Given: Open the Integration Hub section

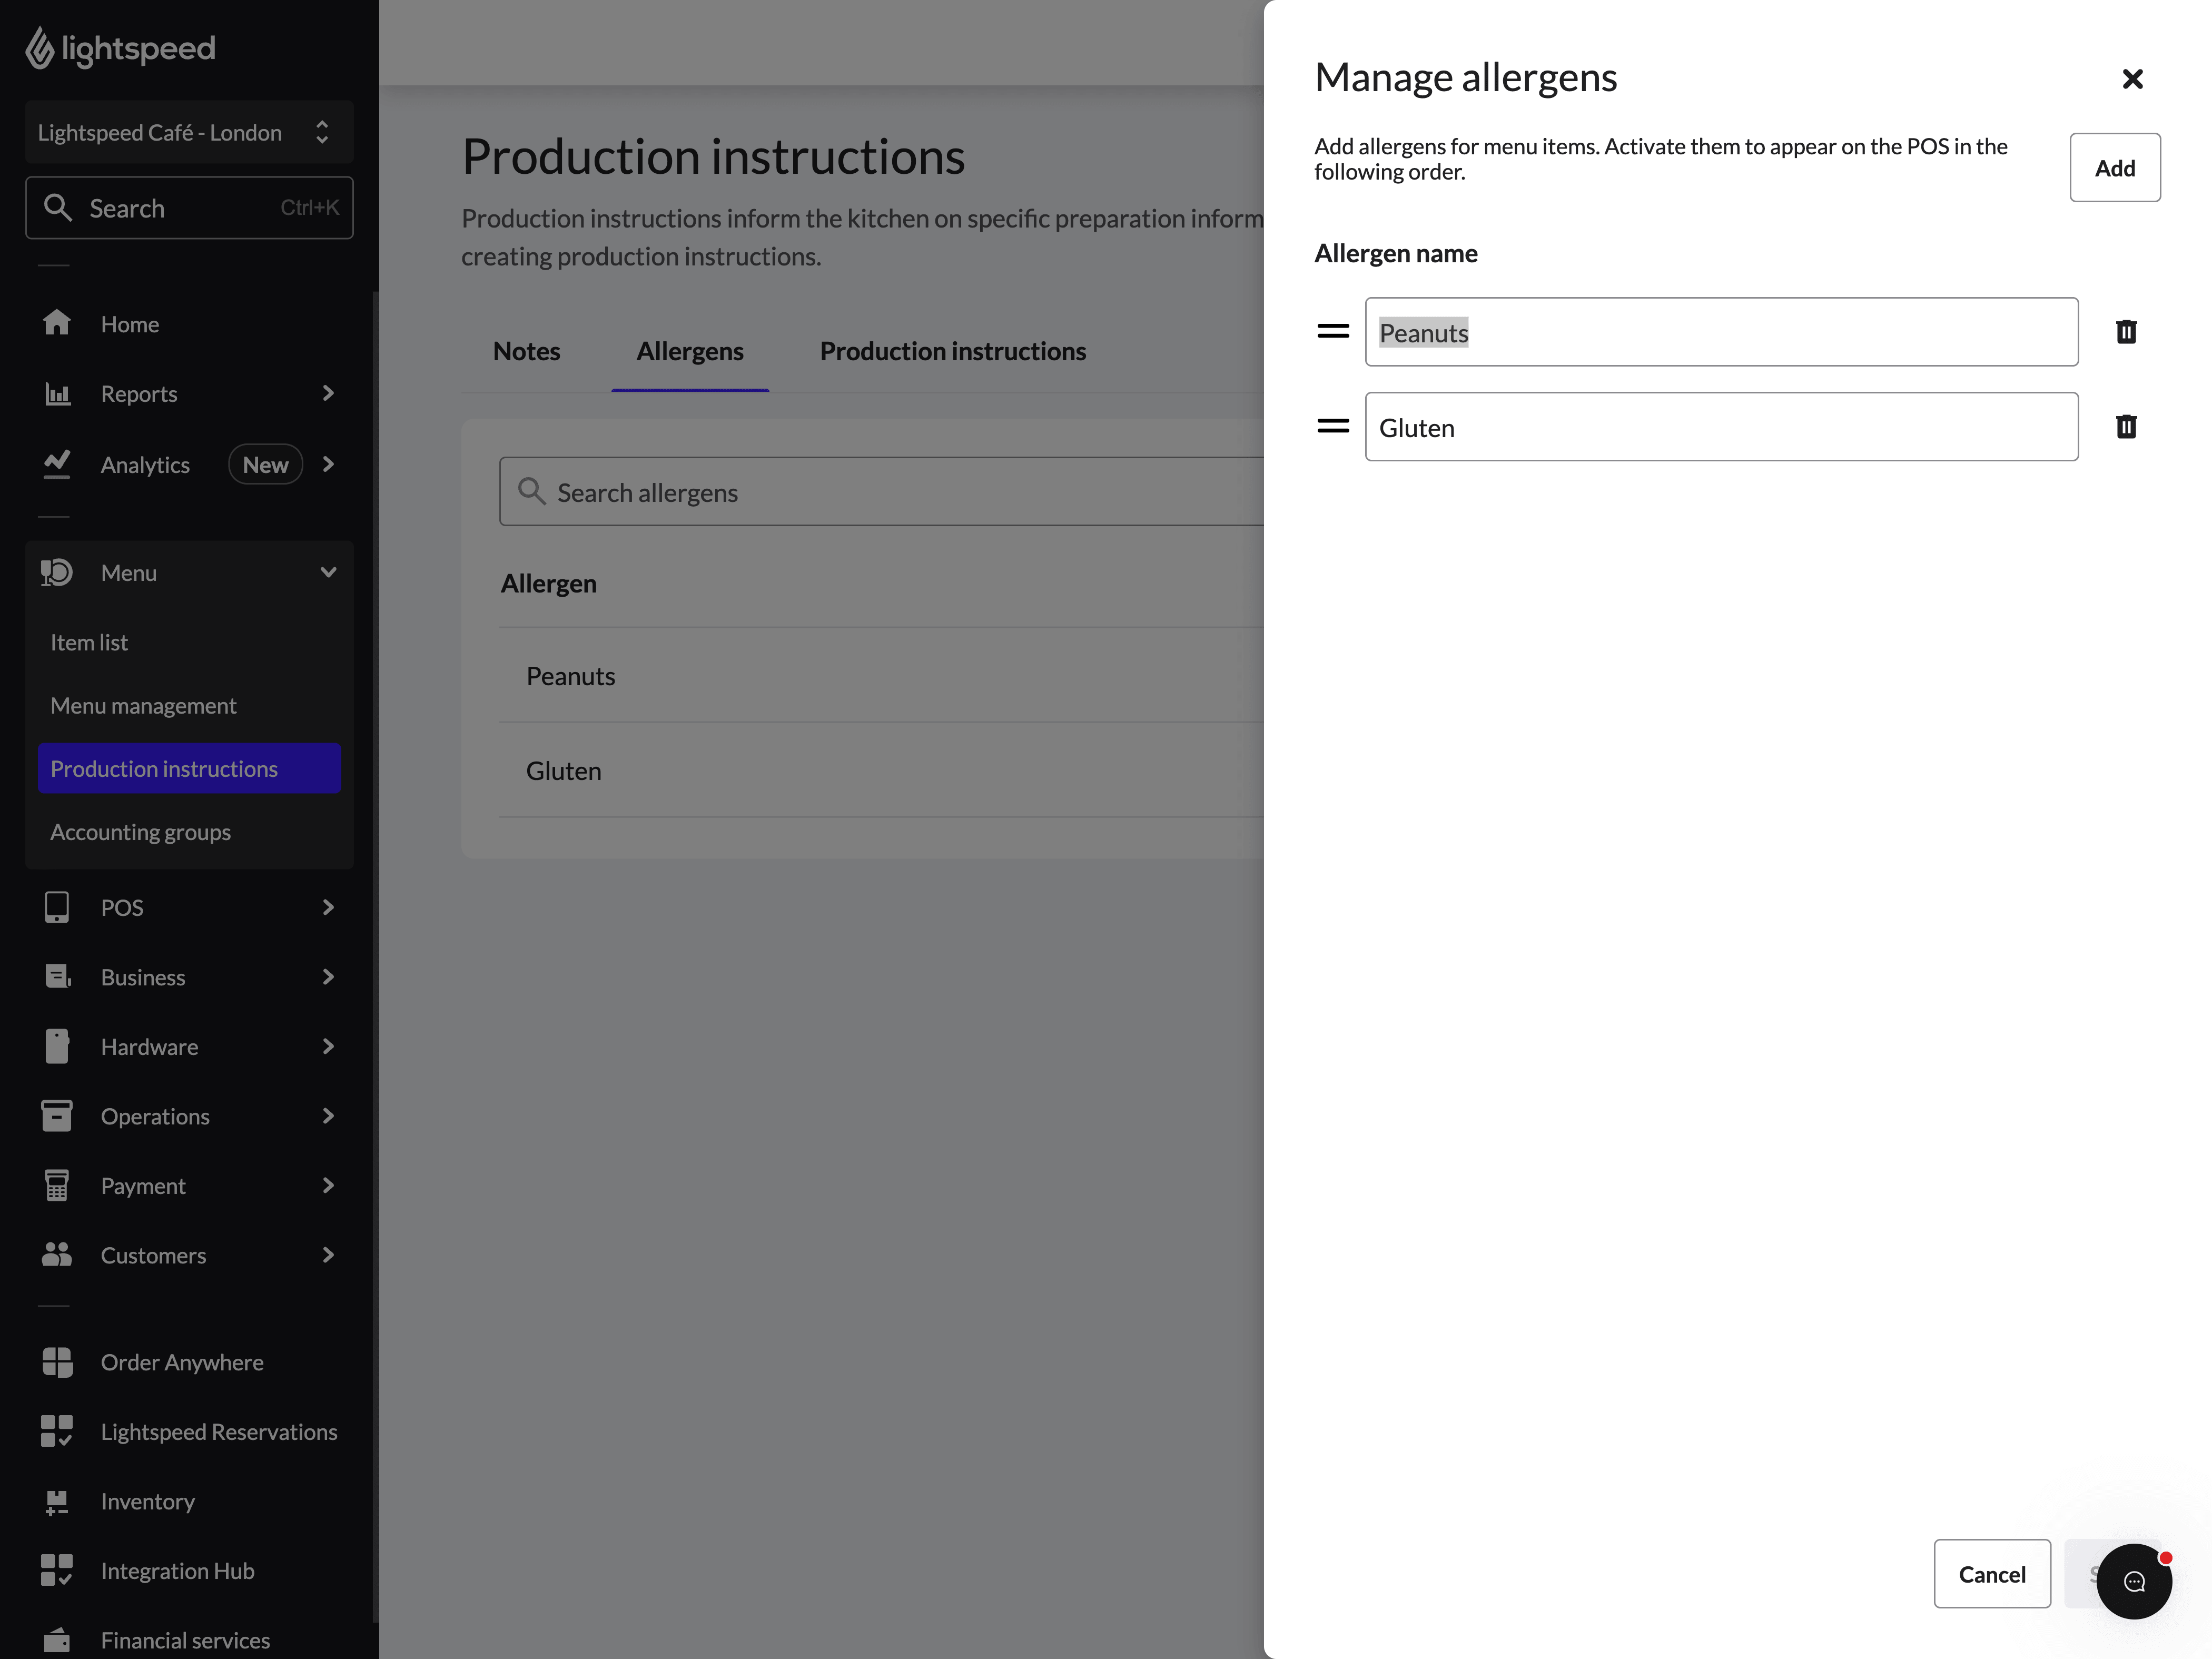Looking at the screenshot, I should click(177, 1570).
